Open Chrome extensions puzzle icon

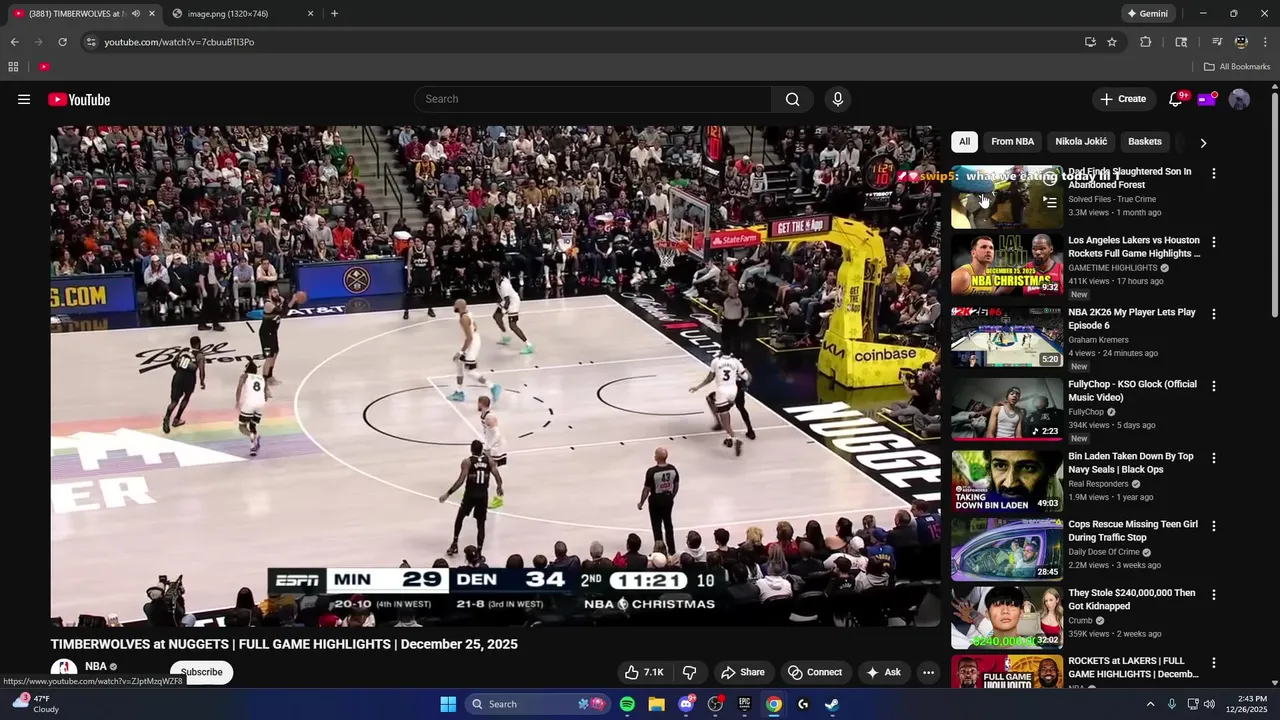pos(1146,42)
